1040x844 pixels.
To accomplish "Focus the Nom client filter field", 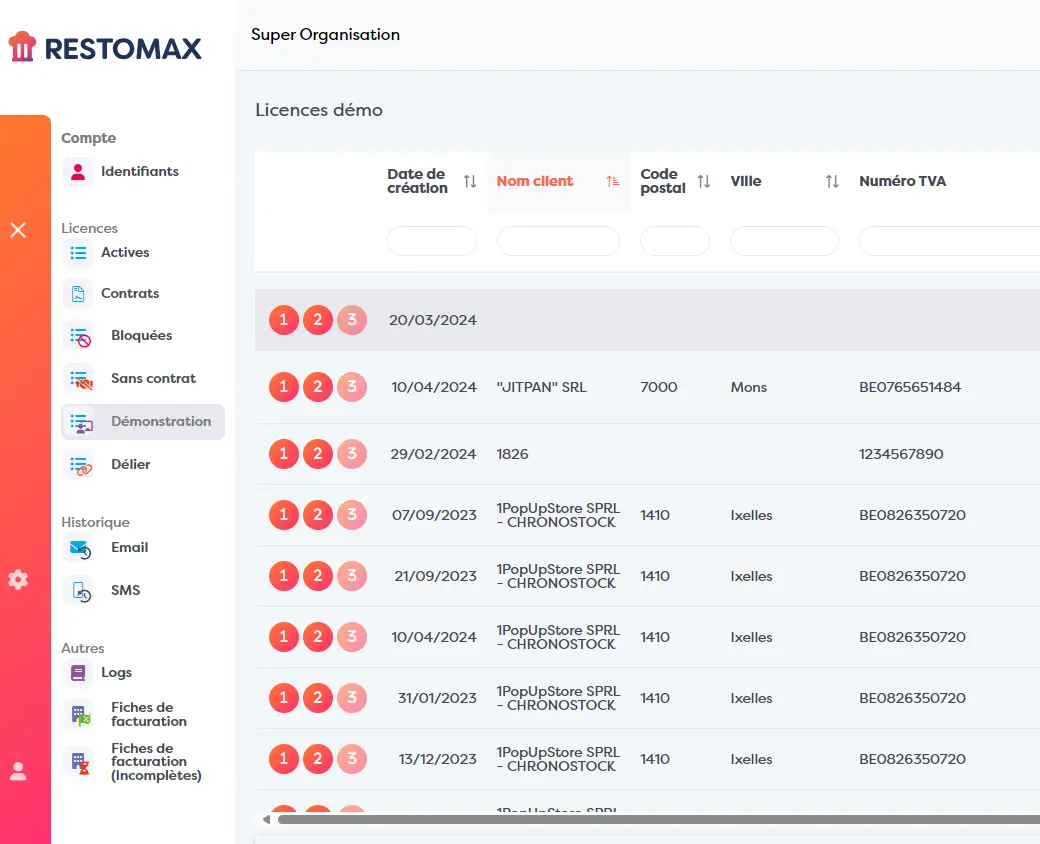I will (558, 241).
